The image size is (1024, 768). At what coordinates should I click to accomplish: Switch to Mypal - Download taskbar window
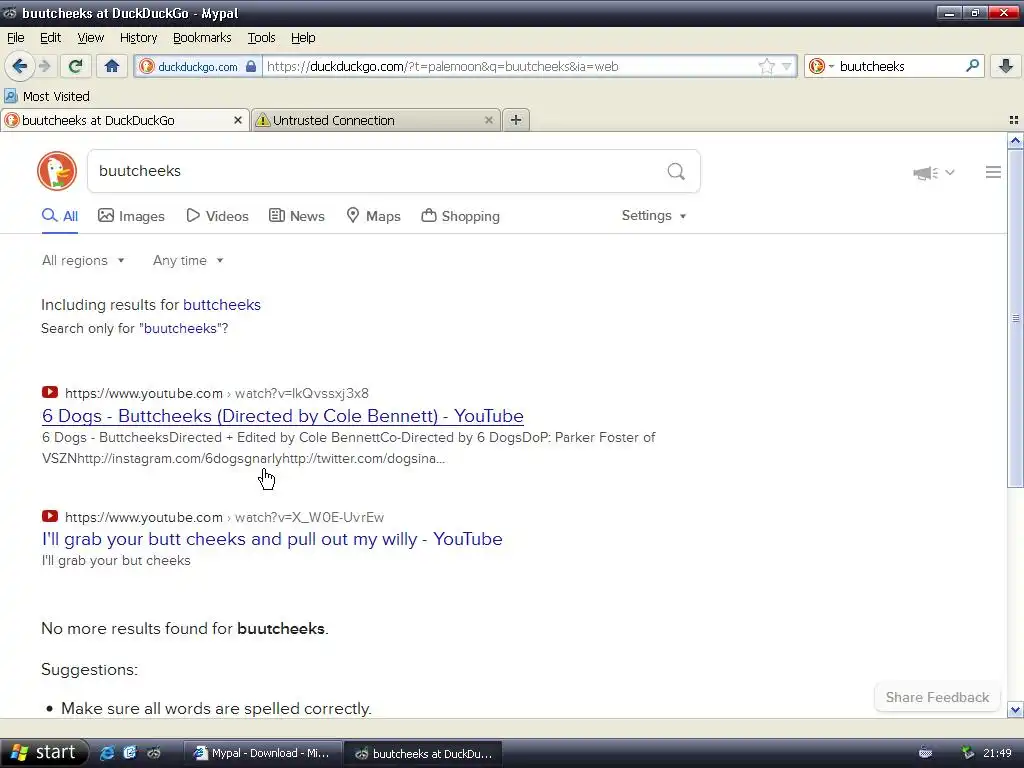tap(262, 754)
